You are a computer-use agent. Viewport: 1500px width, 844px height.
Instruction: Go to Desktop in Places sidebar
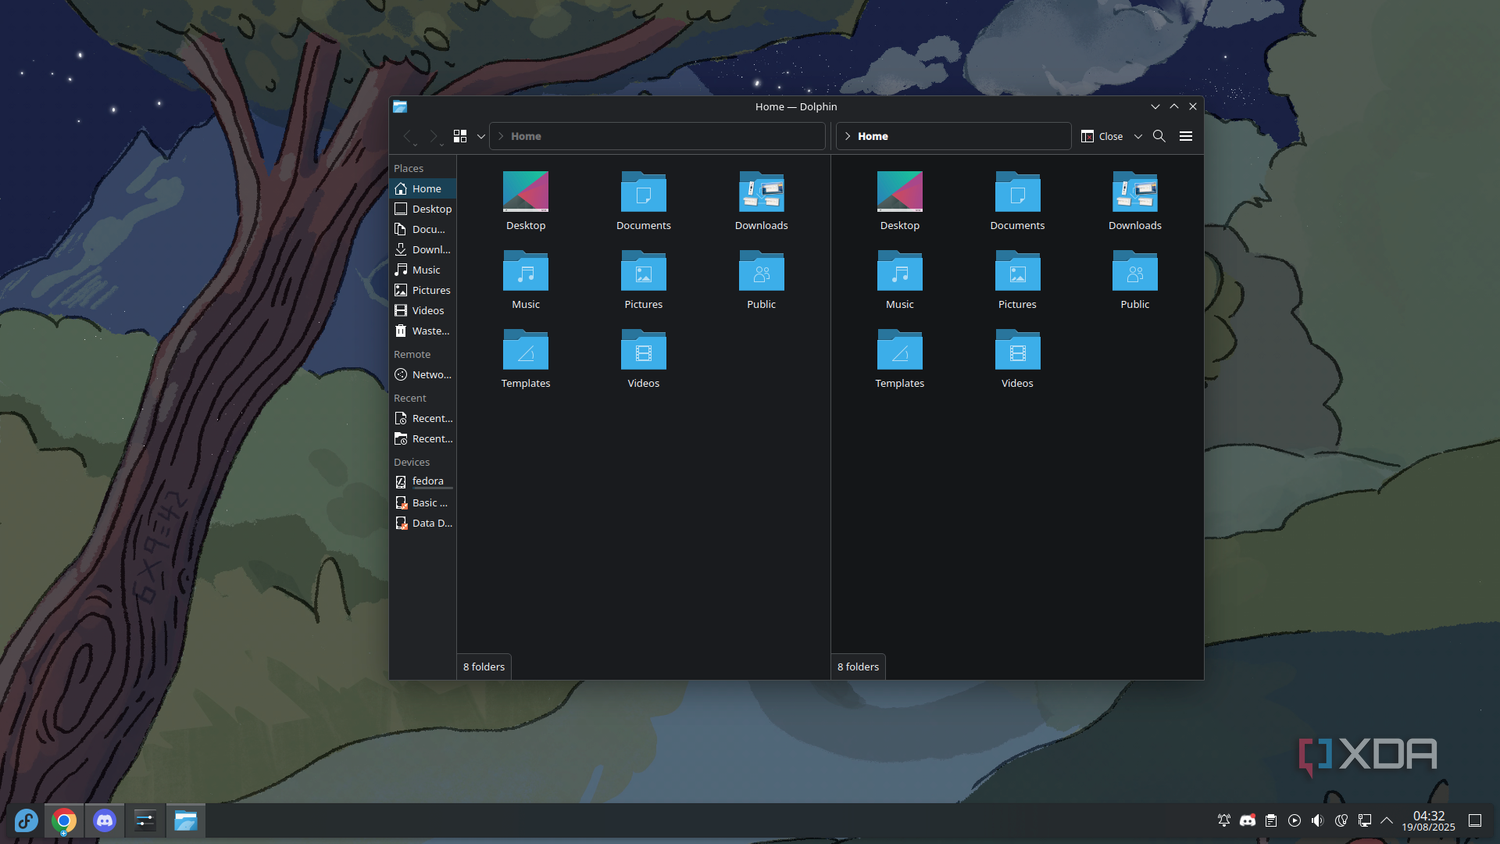pos(423,209)
